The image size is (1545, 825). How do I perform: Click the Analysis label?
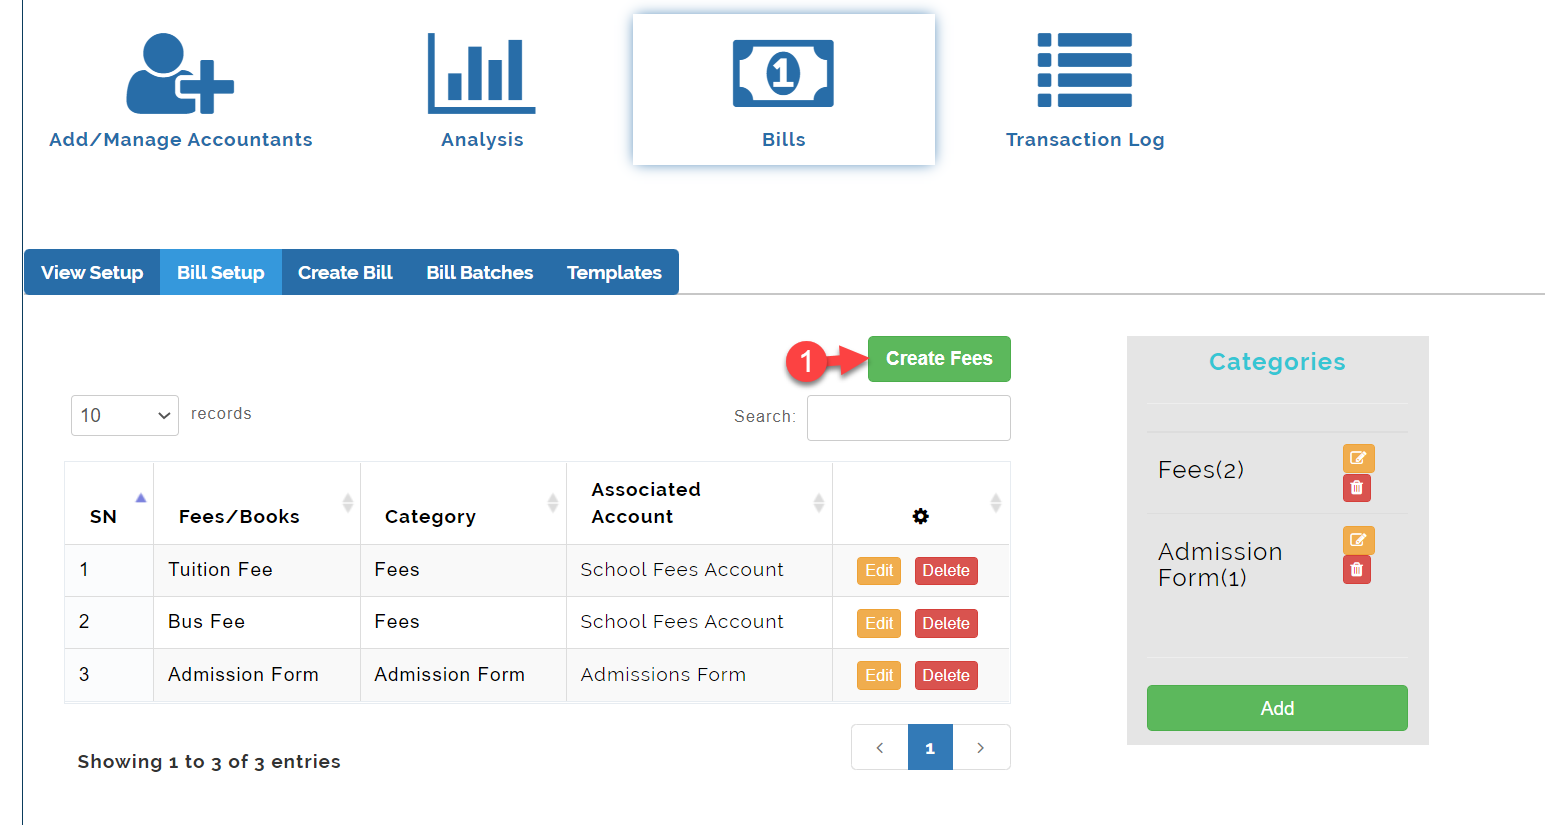pos(482,140)
